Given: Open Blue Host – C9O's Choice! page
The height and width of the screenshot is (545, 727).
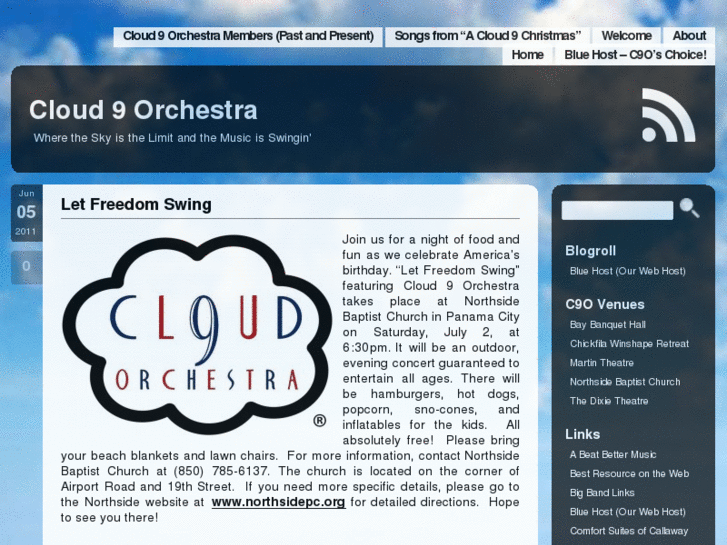Looking at the screenshot, I should [x=635, y=55].
